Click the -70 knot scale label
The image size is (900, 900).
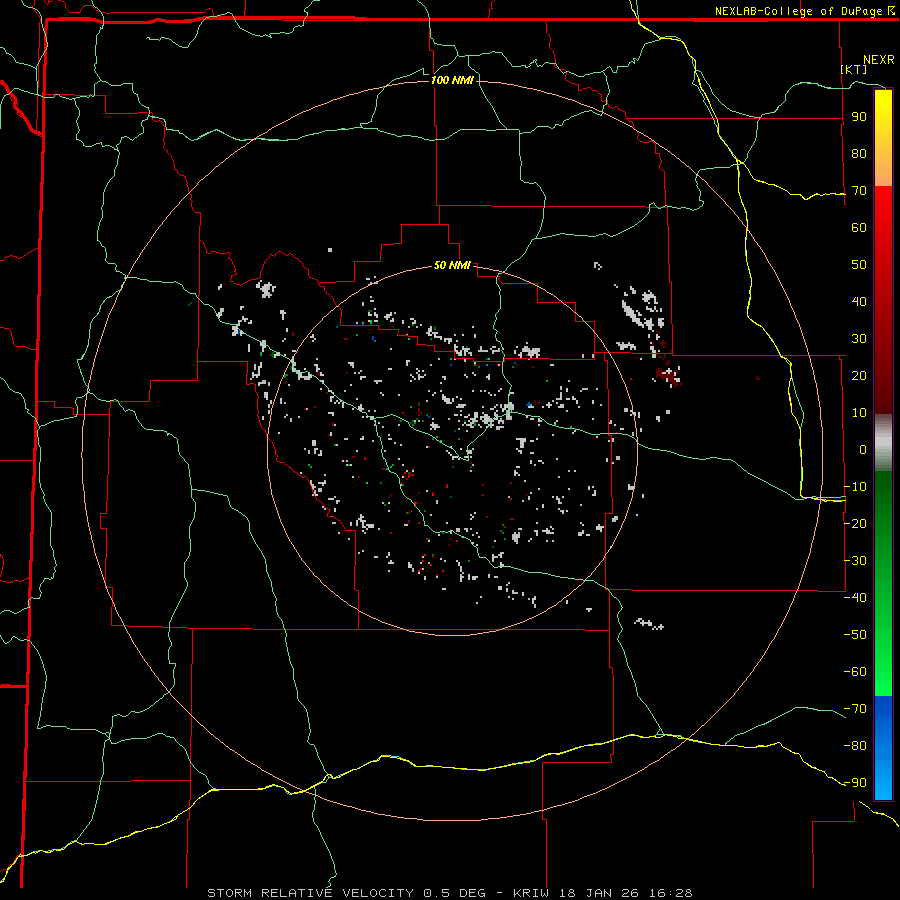855,709
